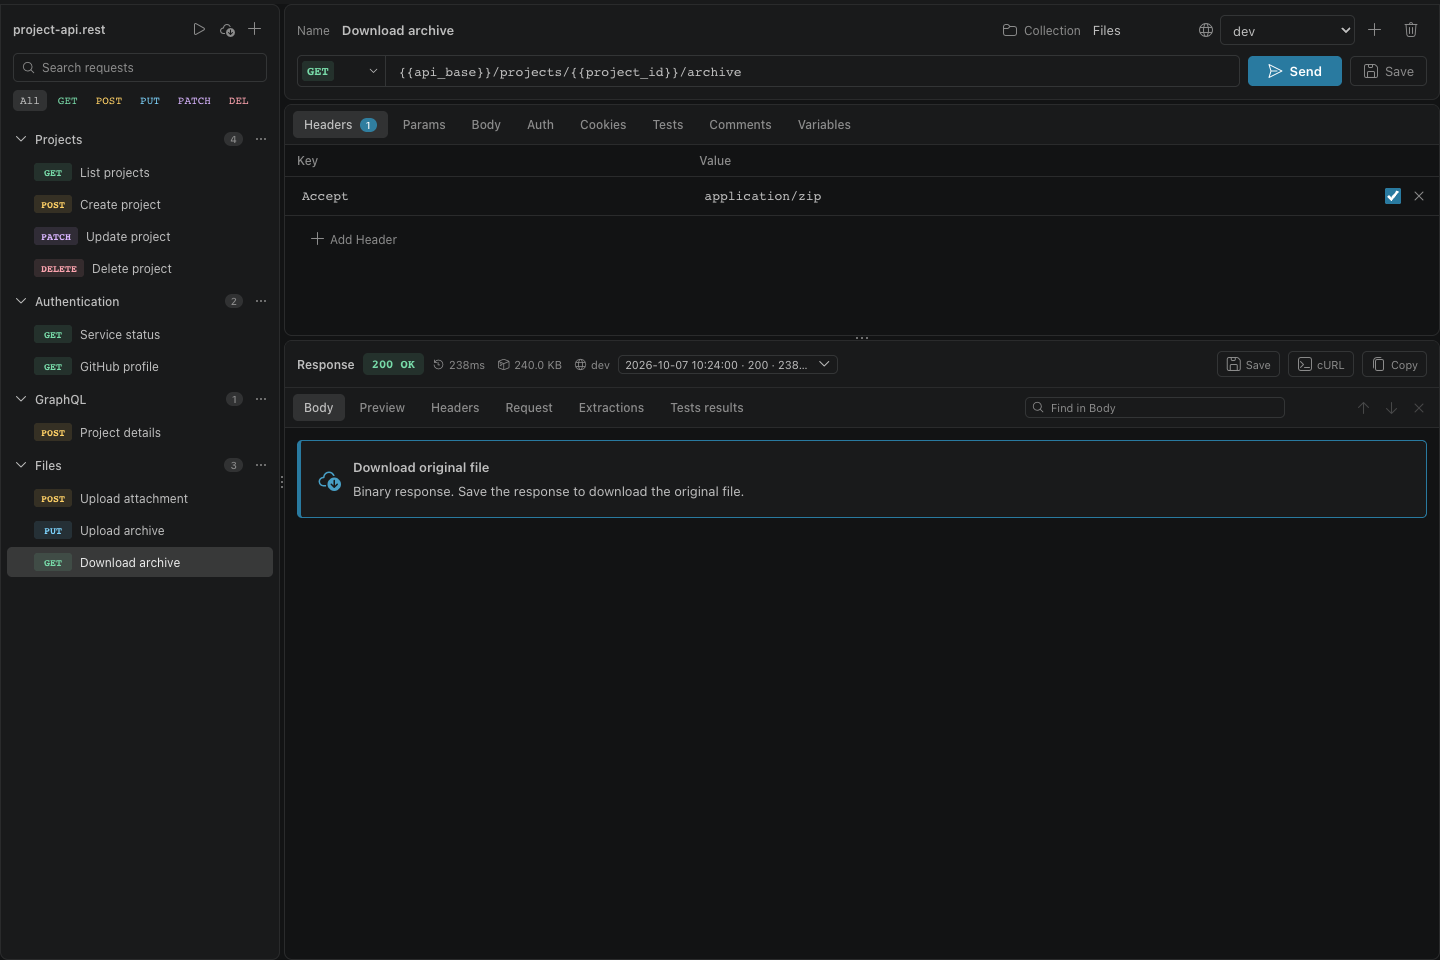Open the Tests results tab
This screenshot has width=1440, height=960.
707,408
